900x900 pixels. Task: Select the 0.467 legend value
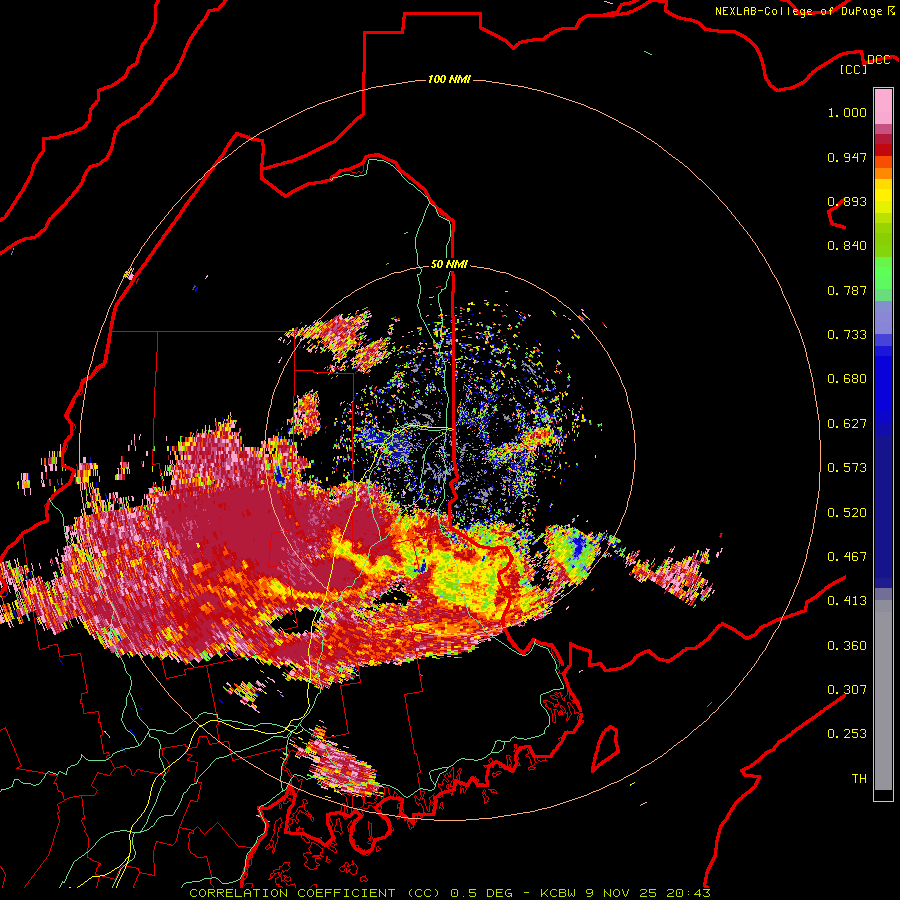[847, 557]
